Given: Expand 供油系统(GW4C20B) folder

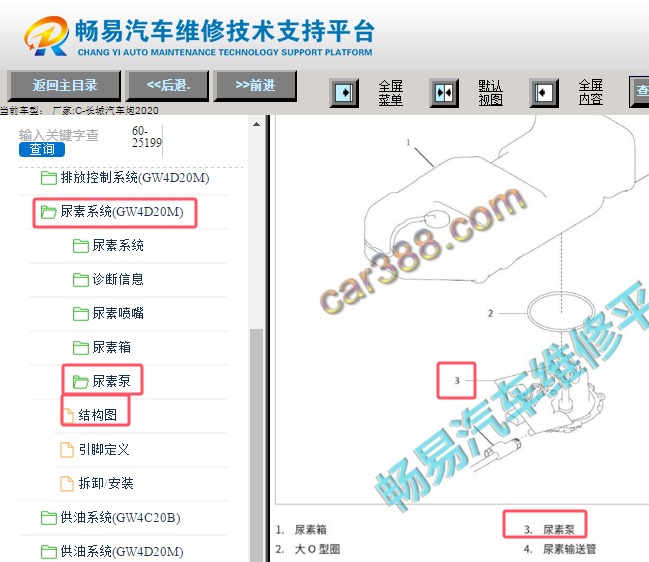Looking at the screenshot, I should pyautogui.click(x=120, y=518).
